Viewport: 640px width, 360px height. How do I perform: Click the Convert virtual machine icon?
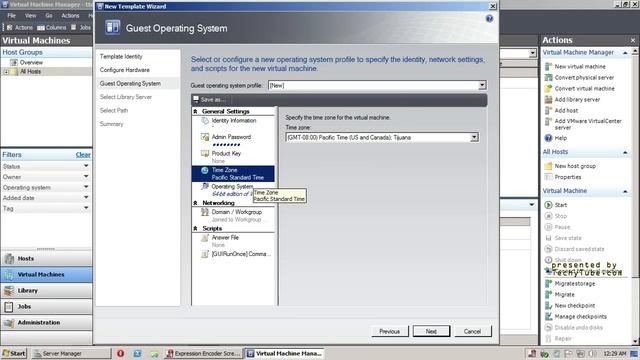(549, 88)
